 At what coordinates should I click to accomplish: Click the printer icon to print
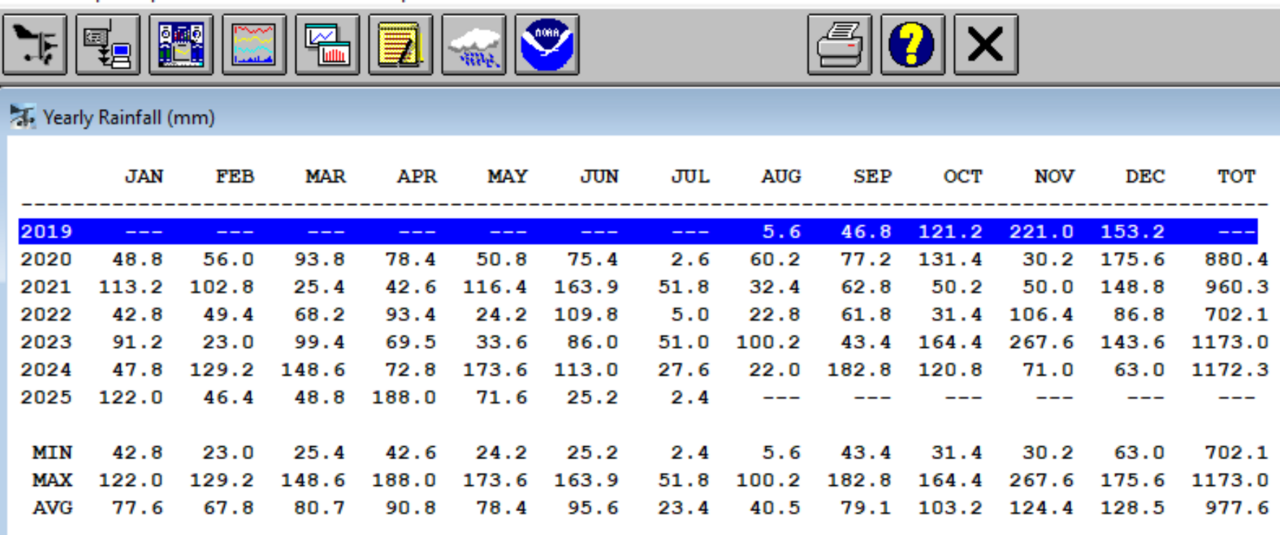[840, 45]
